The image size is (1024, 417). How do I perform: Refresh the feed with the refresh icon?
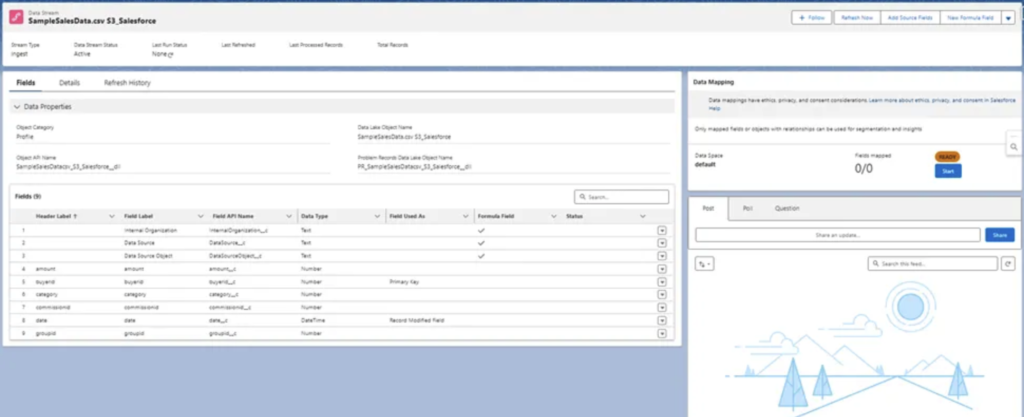tap(1008, 264)
